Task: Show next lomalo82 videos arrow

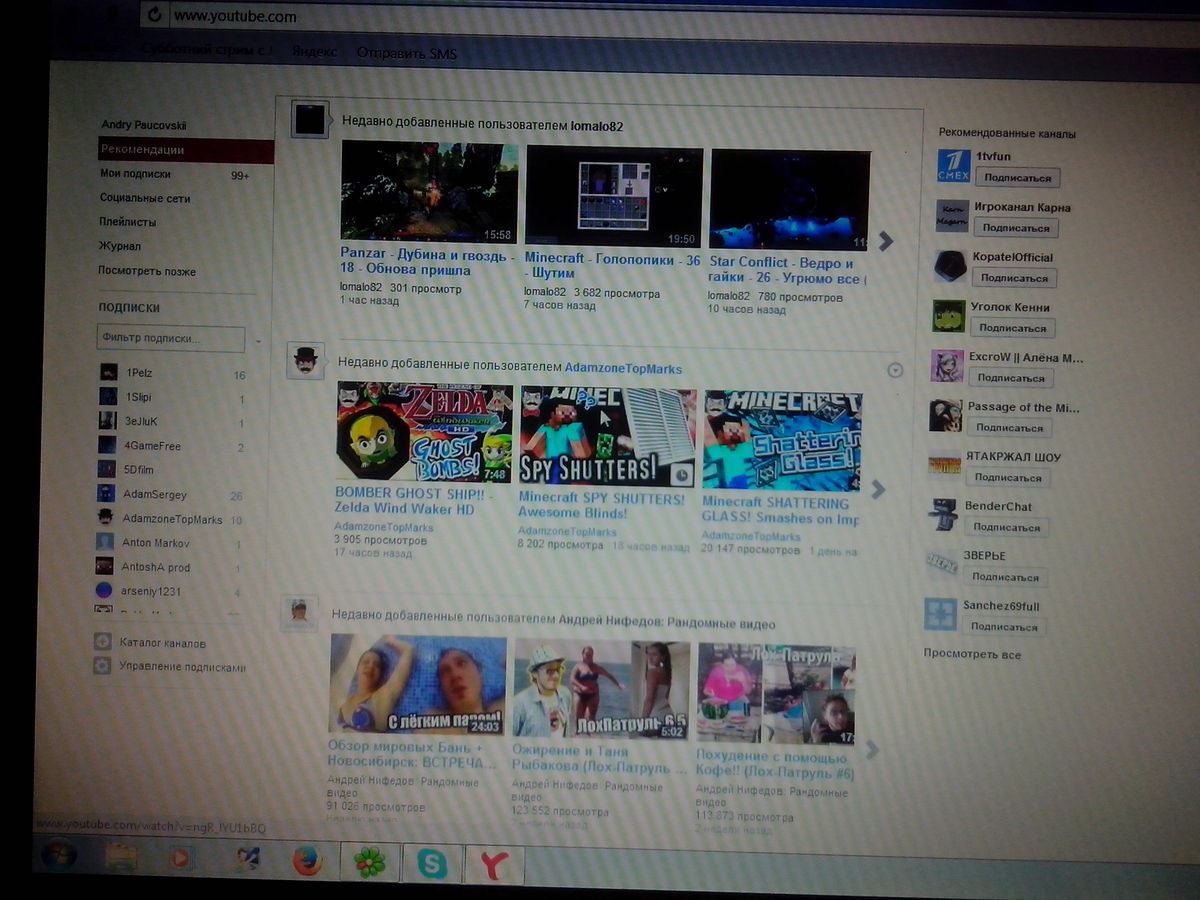Action: click(885, 240)
